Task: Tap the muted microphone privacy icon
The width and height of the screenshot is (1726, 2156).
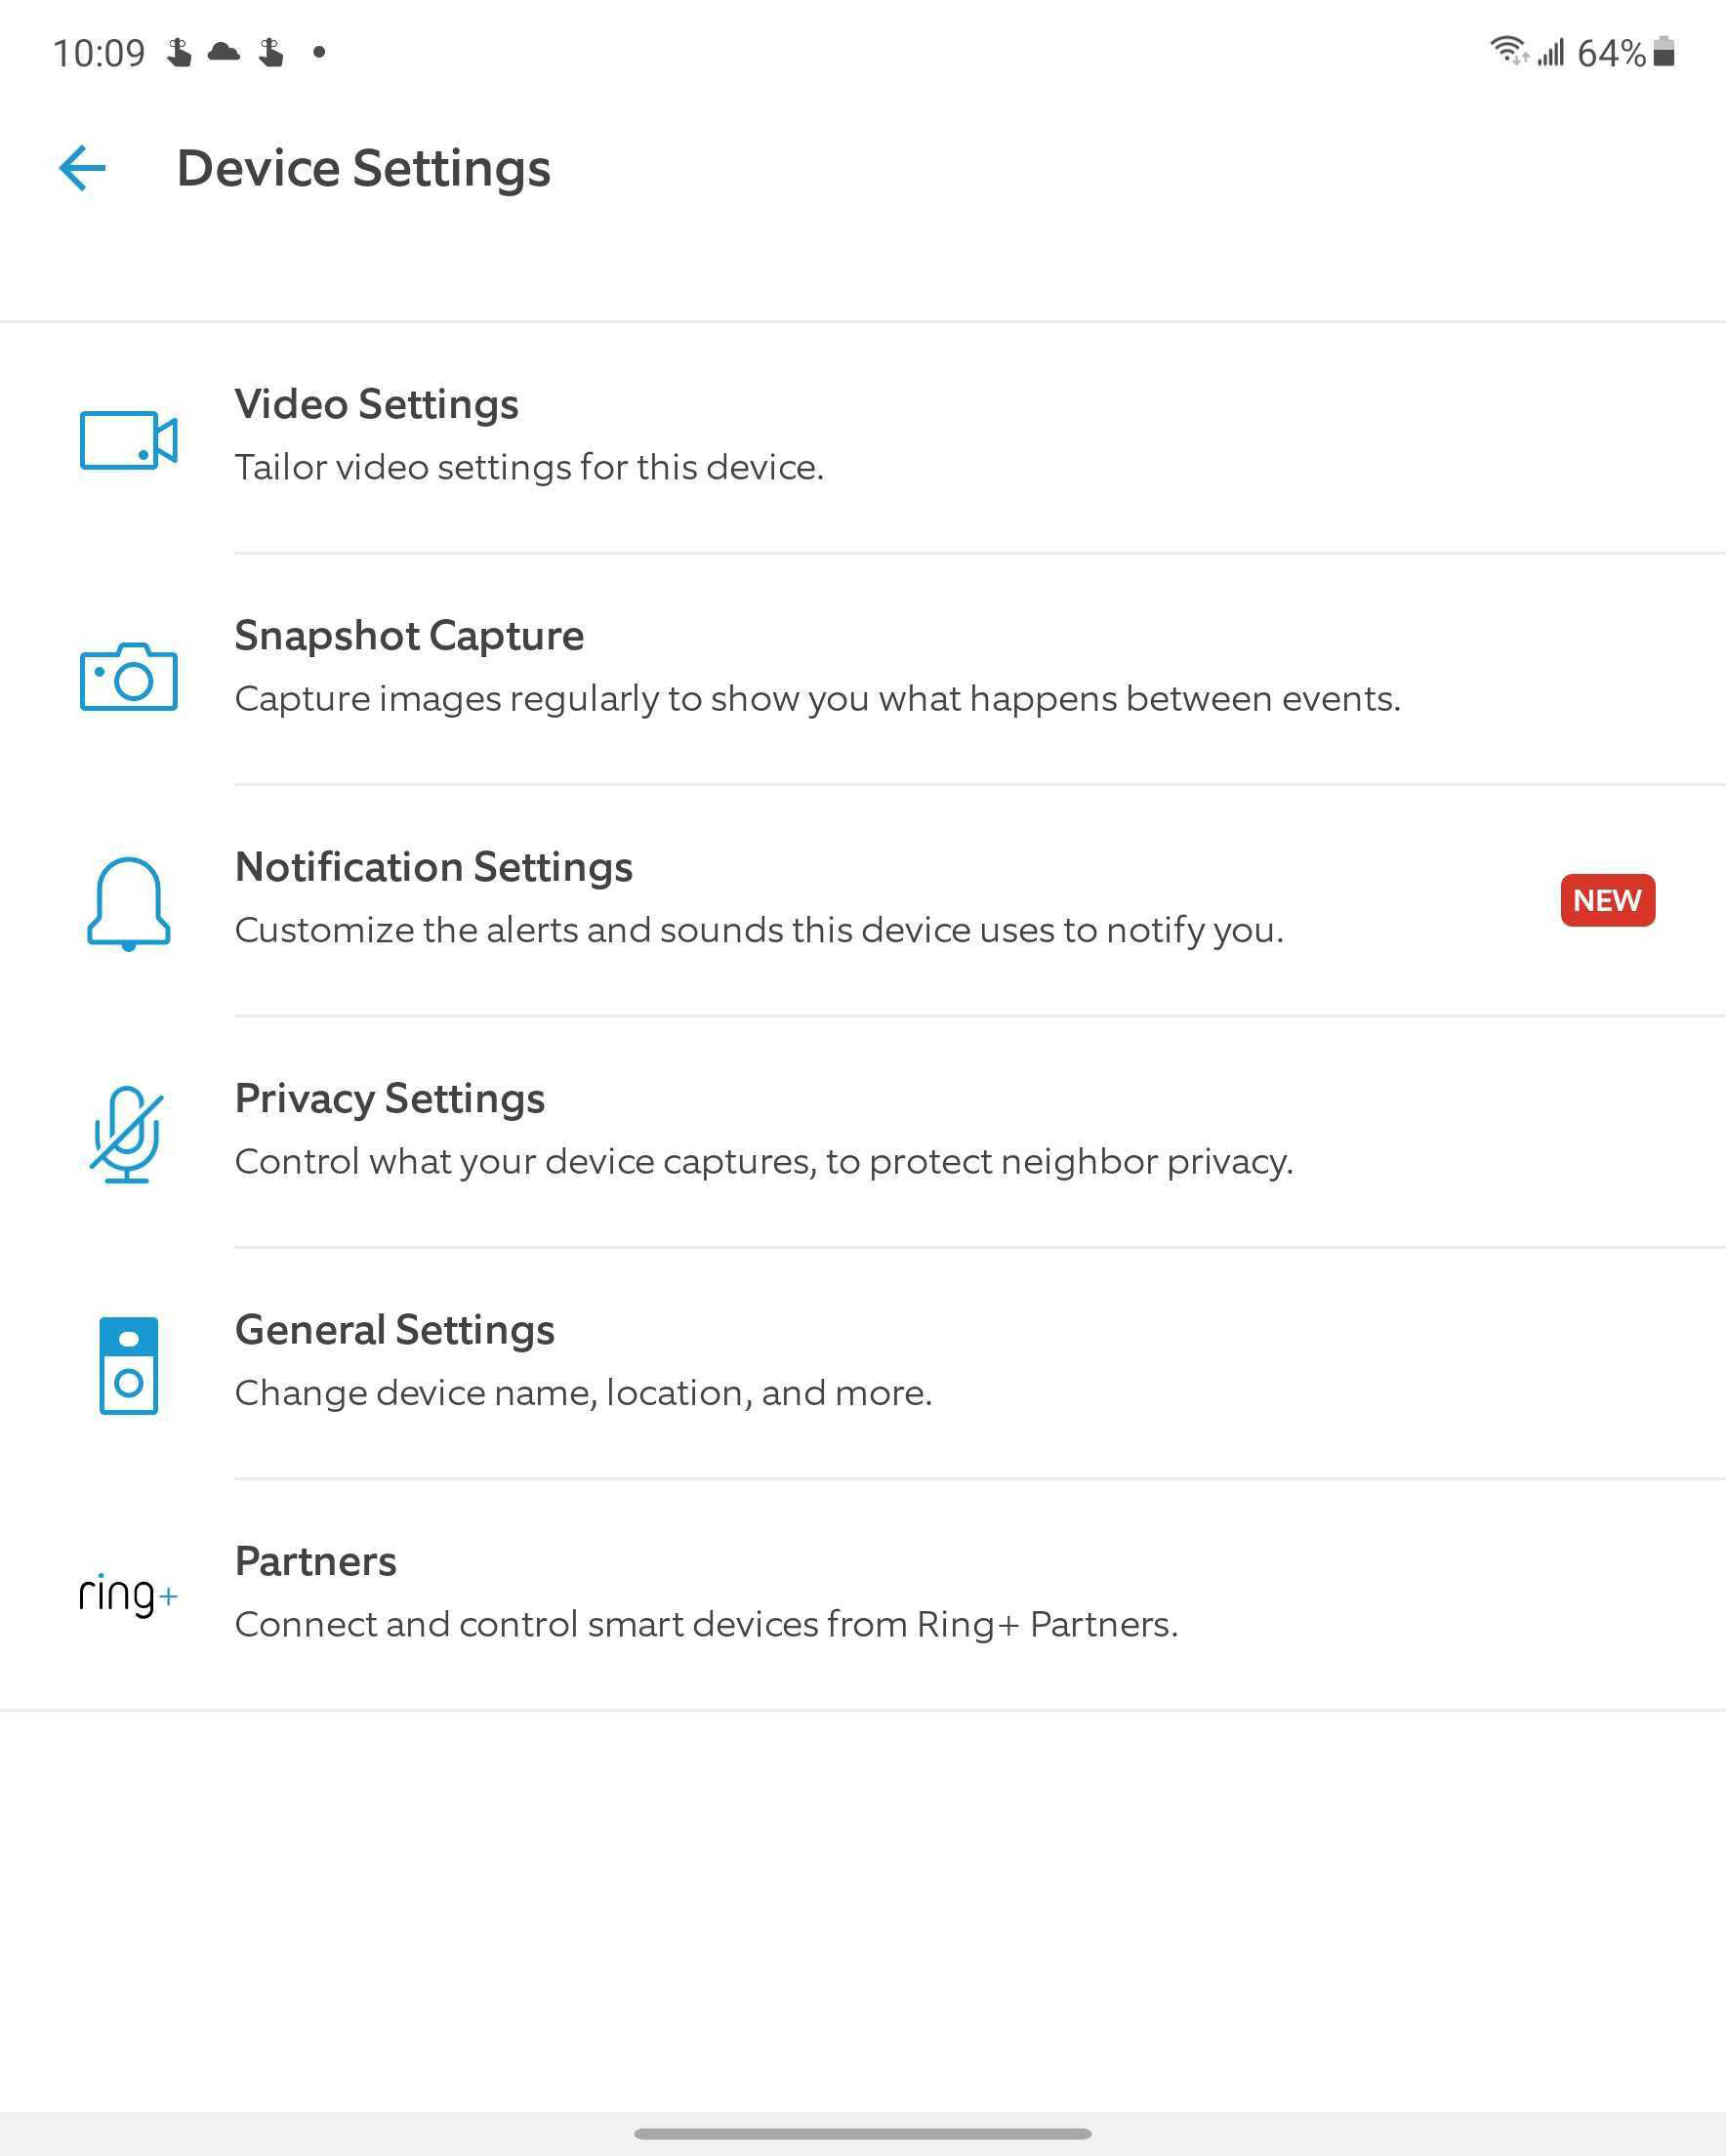Action: coord(127,1134)
